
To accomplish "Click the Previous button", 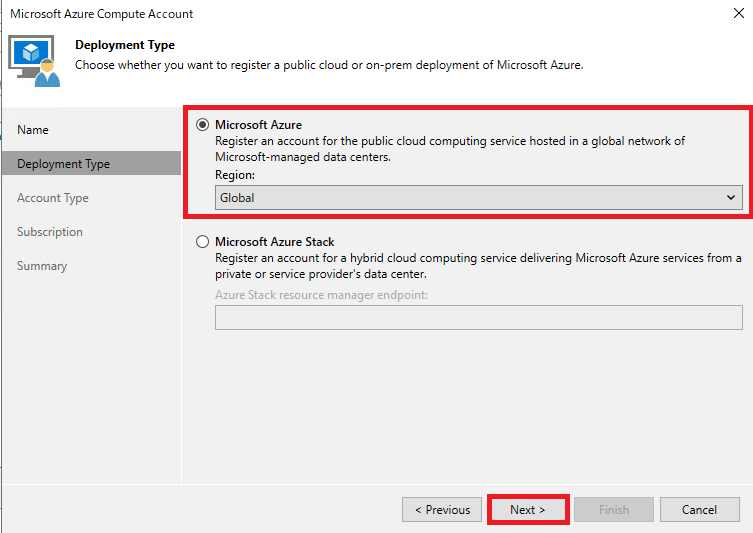I will click(x=442, y=509).
